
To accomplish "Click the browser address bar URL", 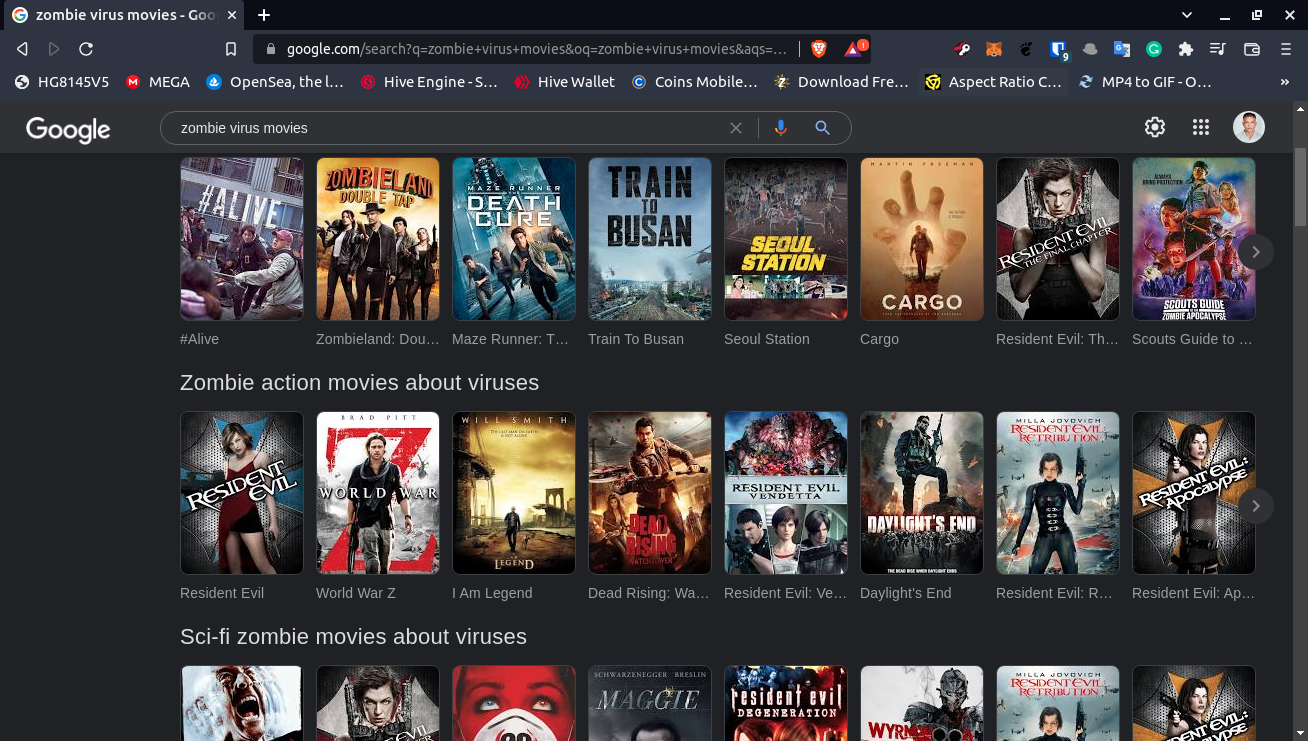I will point(537,49).
